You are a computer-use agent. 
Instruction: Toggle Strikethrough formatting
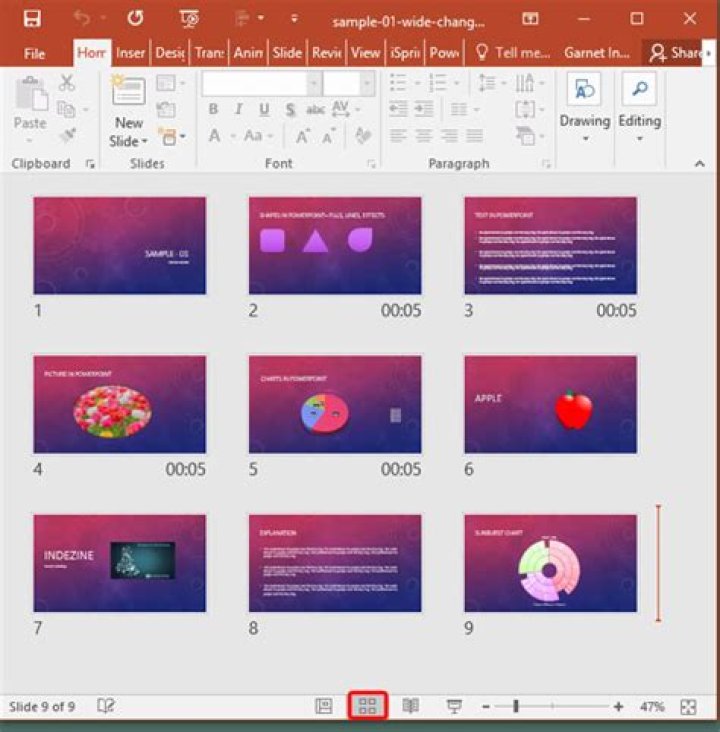(315, 110)
